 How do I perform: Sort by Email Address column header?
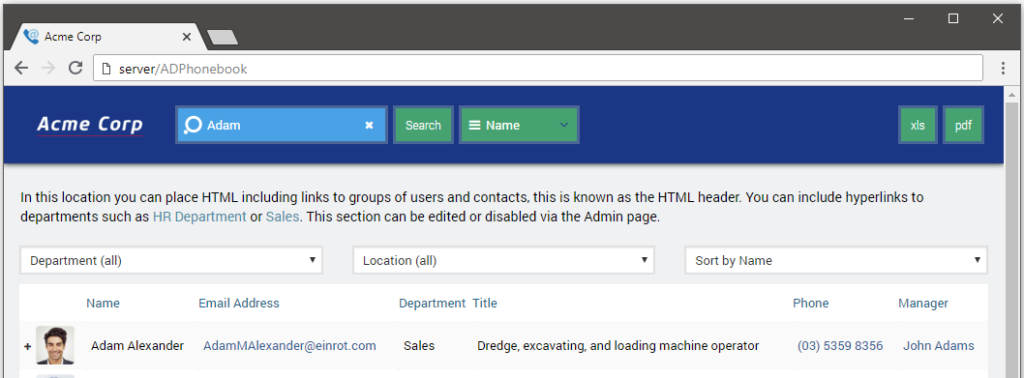(239, 303)
